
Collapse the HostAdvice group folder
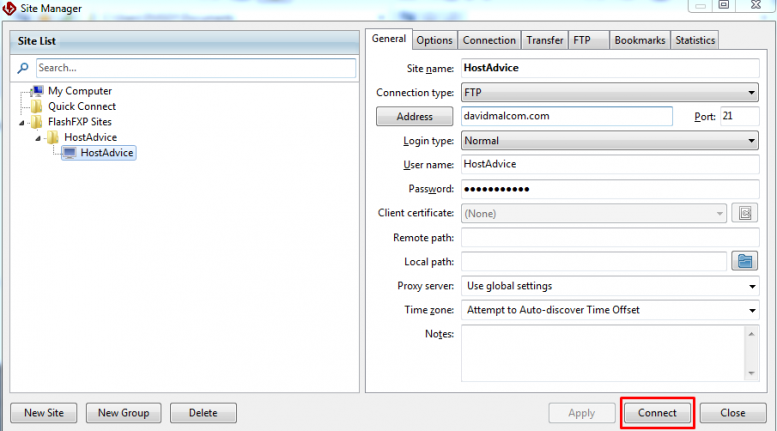click(38, 138)
